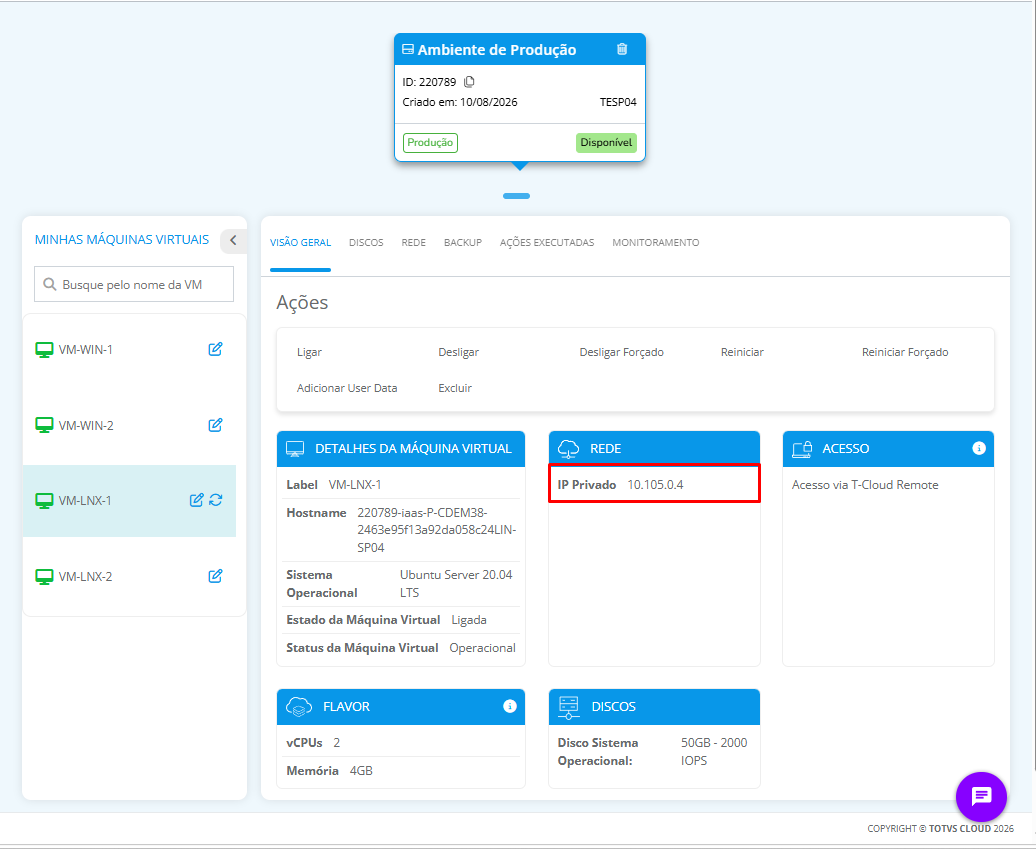The width and height of the screenshot is (1036, 849).
Task: Click the IP Privado value 10.105.0.4
Action: coord(655,484)
